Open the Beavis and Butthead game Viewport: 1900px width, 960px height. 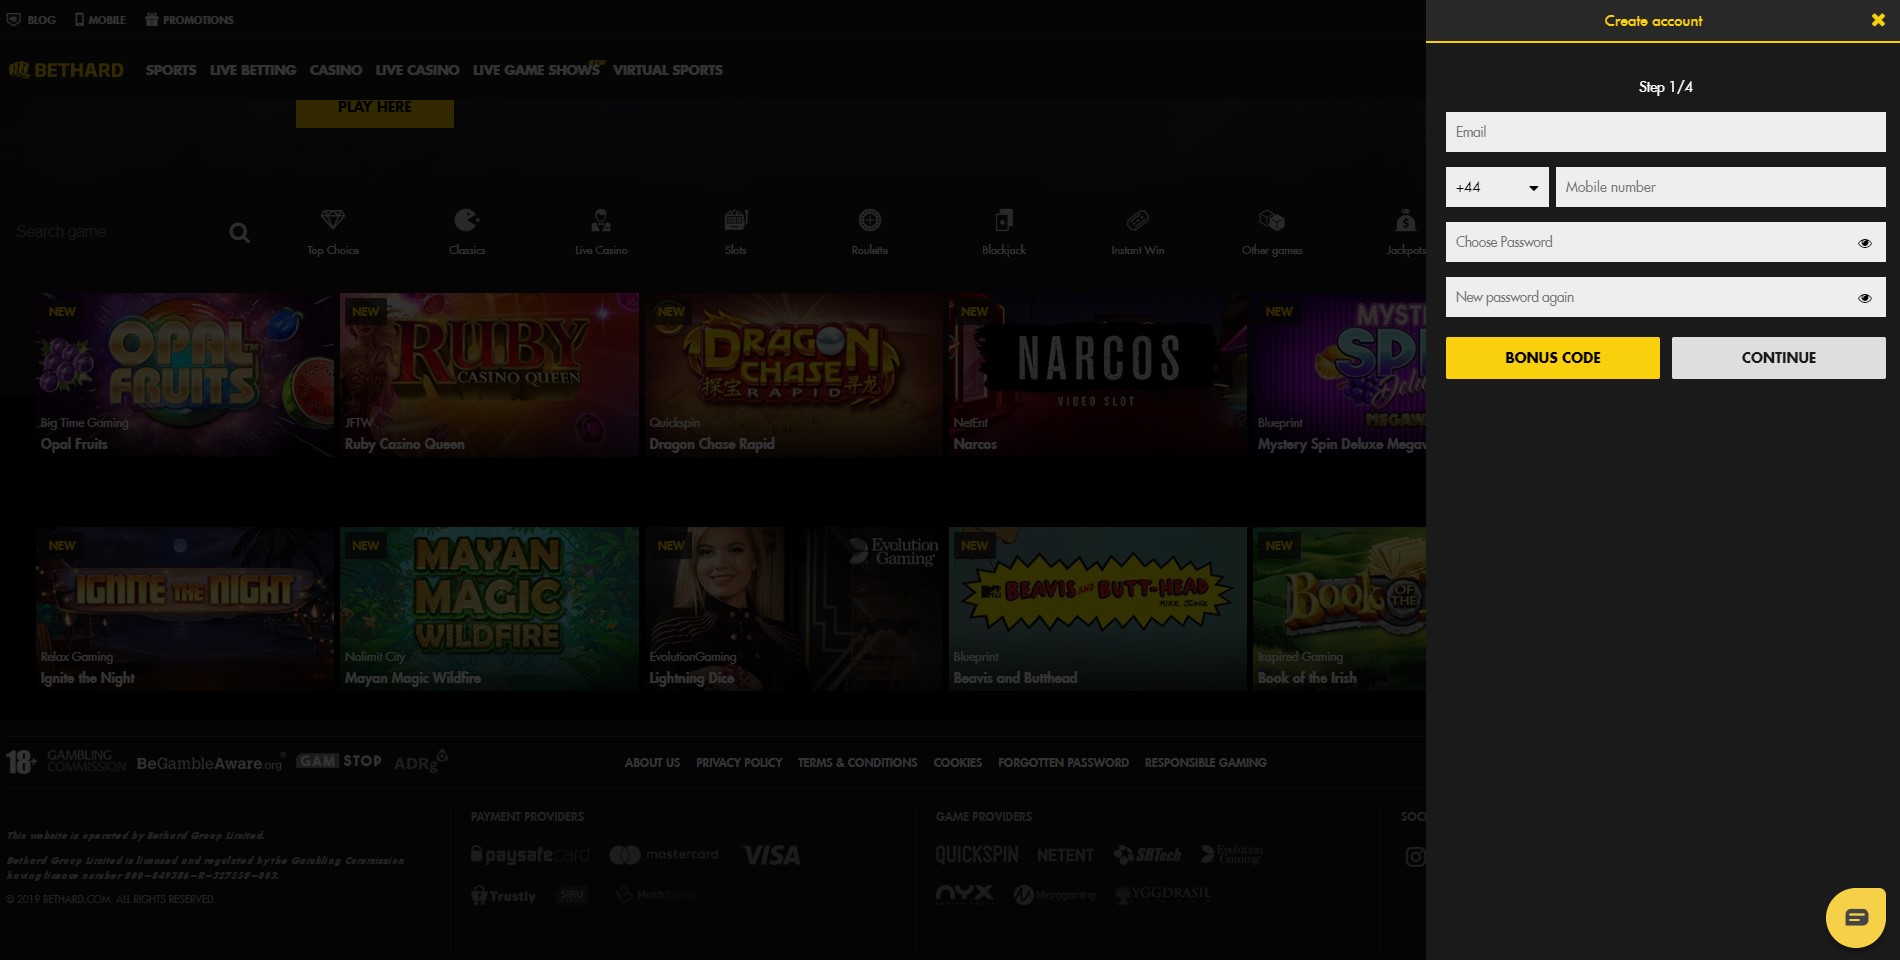coord(1098,609)
